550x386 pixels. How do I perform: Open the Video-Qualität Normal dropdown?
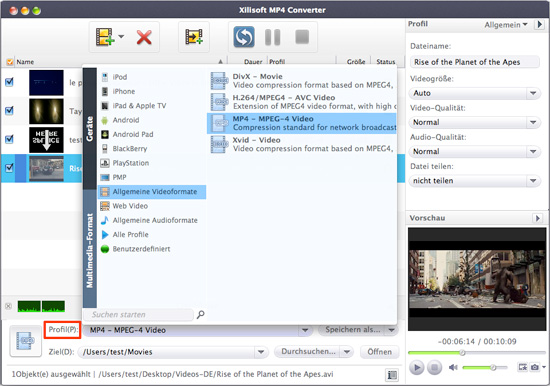[475, 122]
